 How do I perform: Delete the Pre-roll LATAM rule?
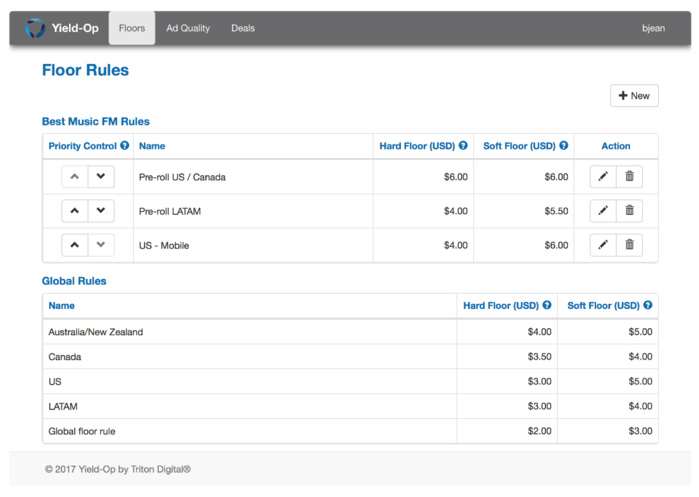629,211
